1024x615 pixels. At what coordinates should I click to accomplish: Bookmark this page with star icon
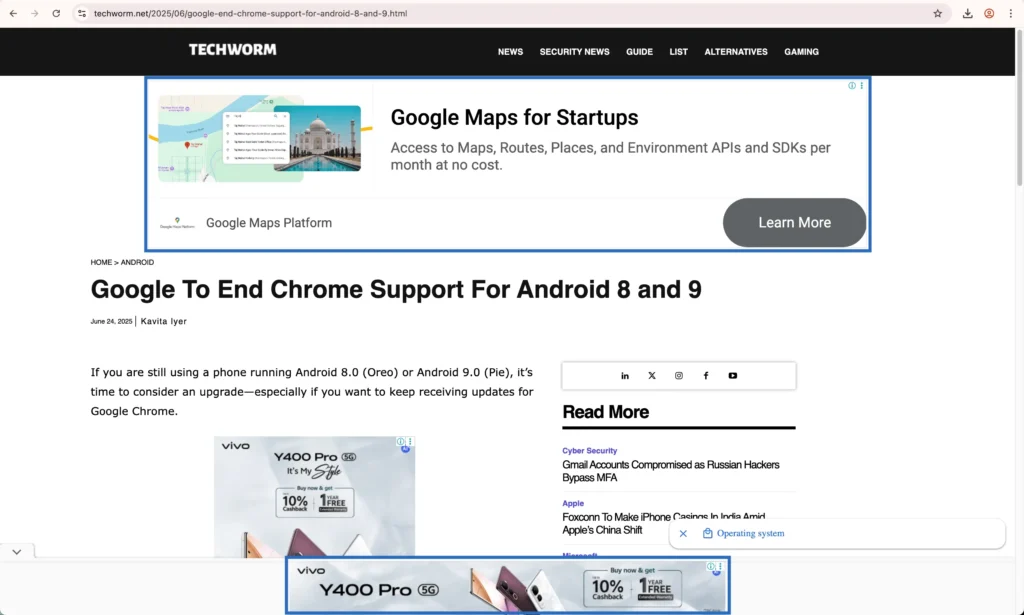[x=938, y=13]
